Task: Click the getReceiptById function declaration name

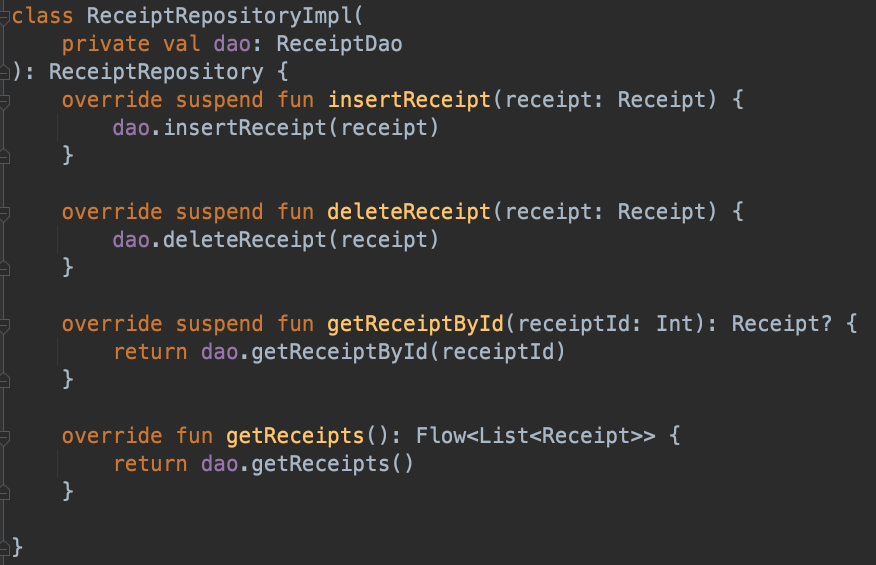Action: (x=416, y=324)
